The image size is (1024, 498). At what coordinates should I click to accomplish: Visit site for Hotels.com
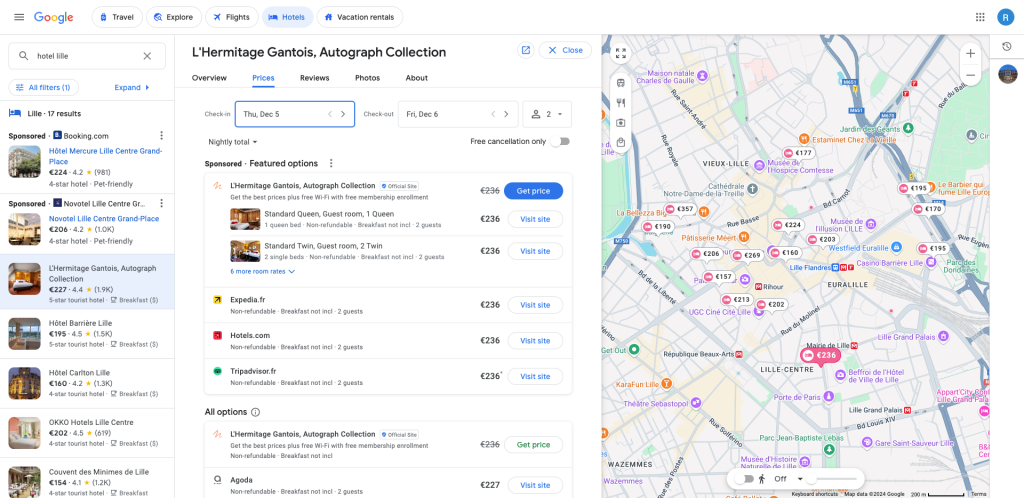pos(535,341)
